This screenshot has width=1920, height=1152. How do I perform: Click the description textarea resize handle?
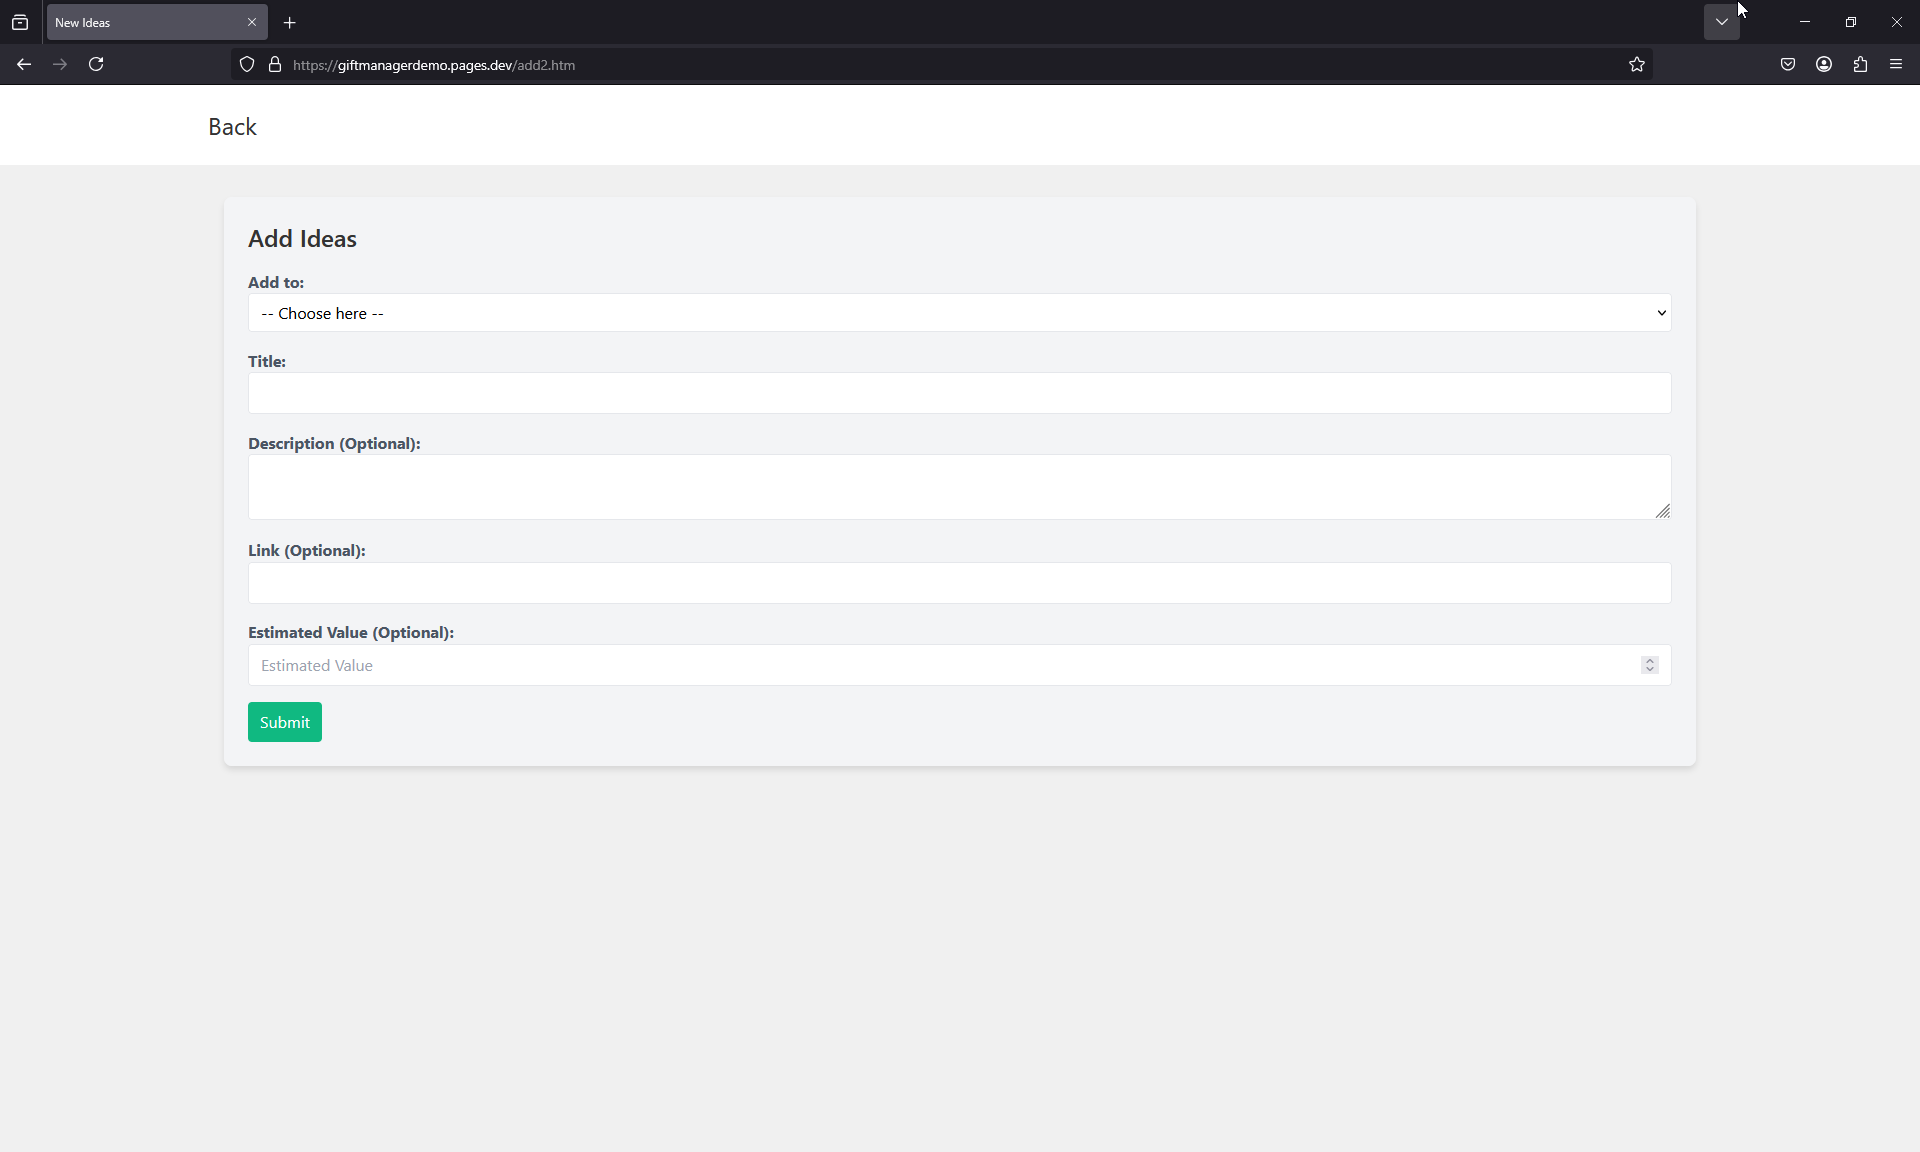[1664, 512]
